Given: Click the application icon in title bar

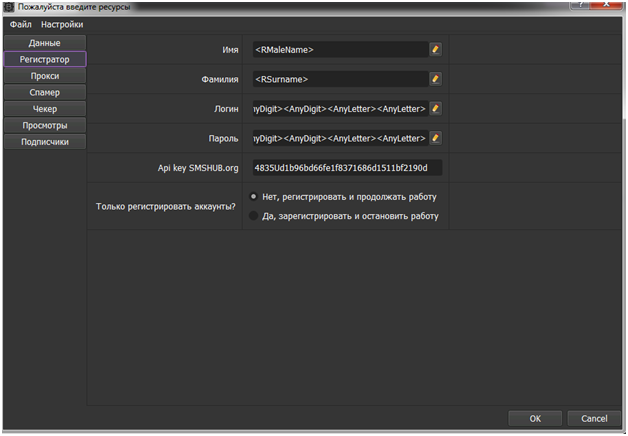Looking at the screenshot, I should point(8,7).
